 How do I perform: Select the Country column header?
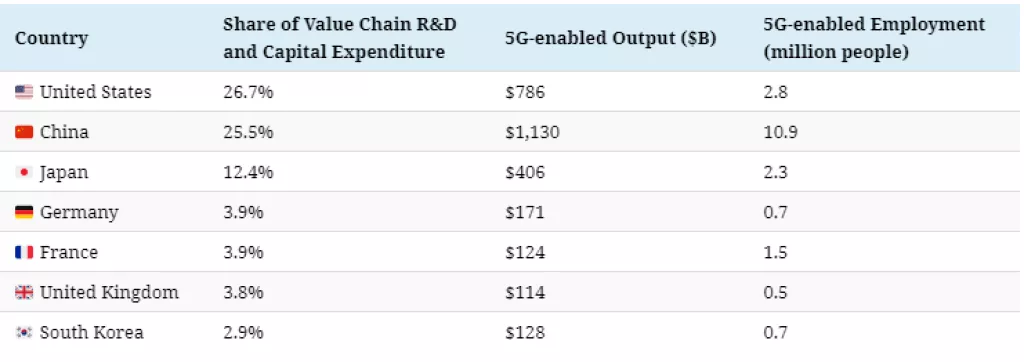(x=52, y=38)
